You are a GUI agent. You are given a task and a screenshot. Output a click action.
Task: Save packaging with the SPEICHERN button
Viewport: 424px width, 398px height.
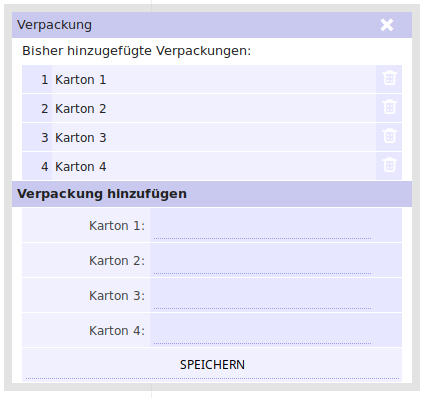coord(212,365)
